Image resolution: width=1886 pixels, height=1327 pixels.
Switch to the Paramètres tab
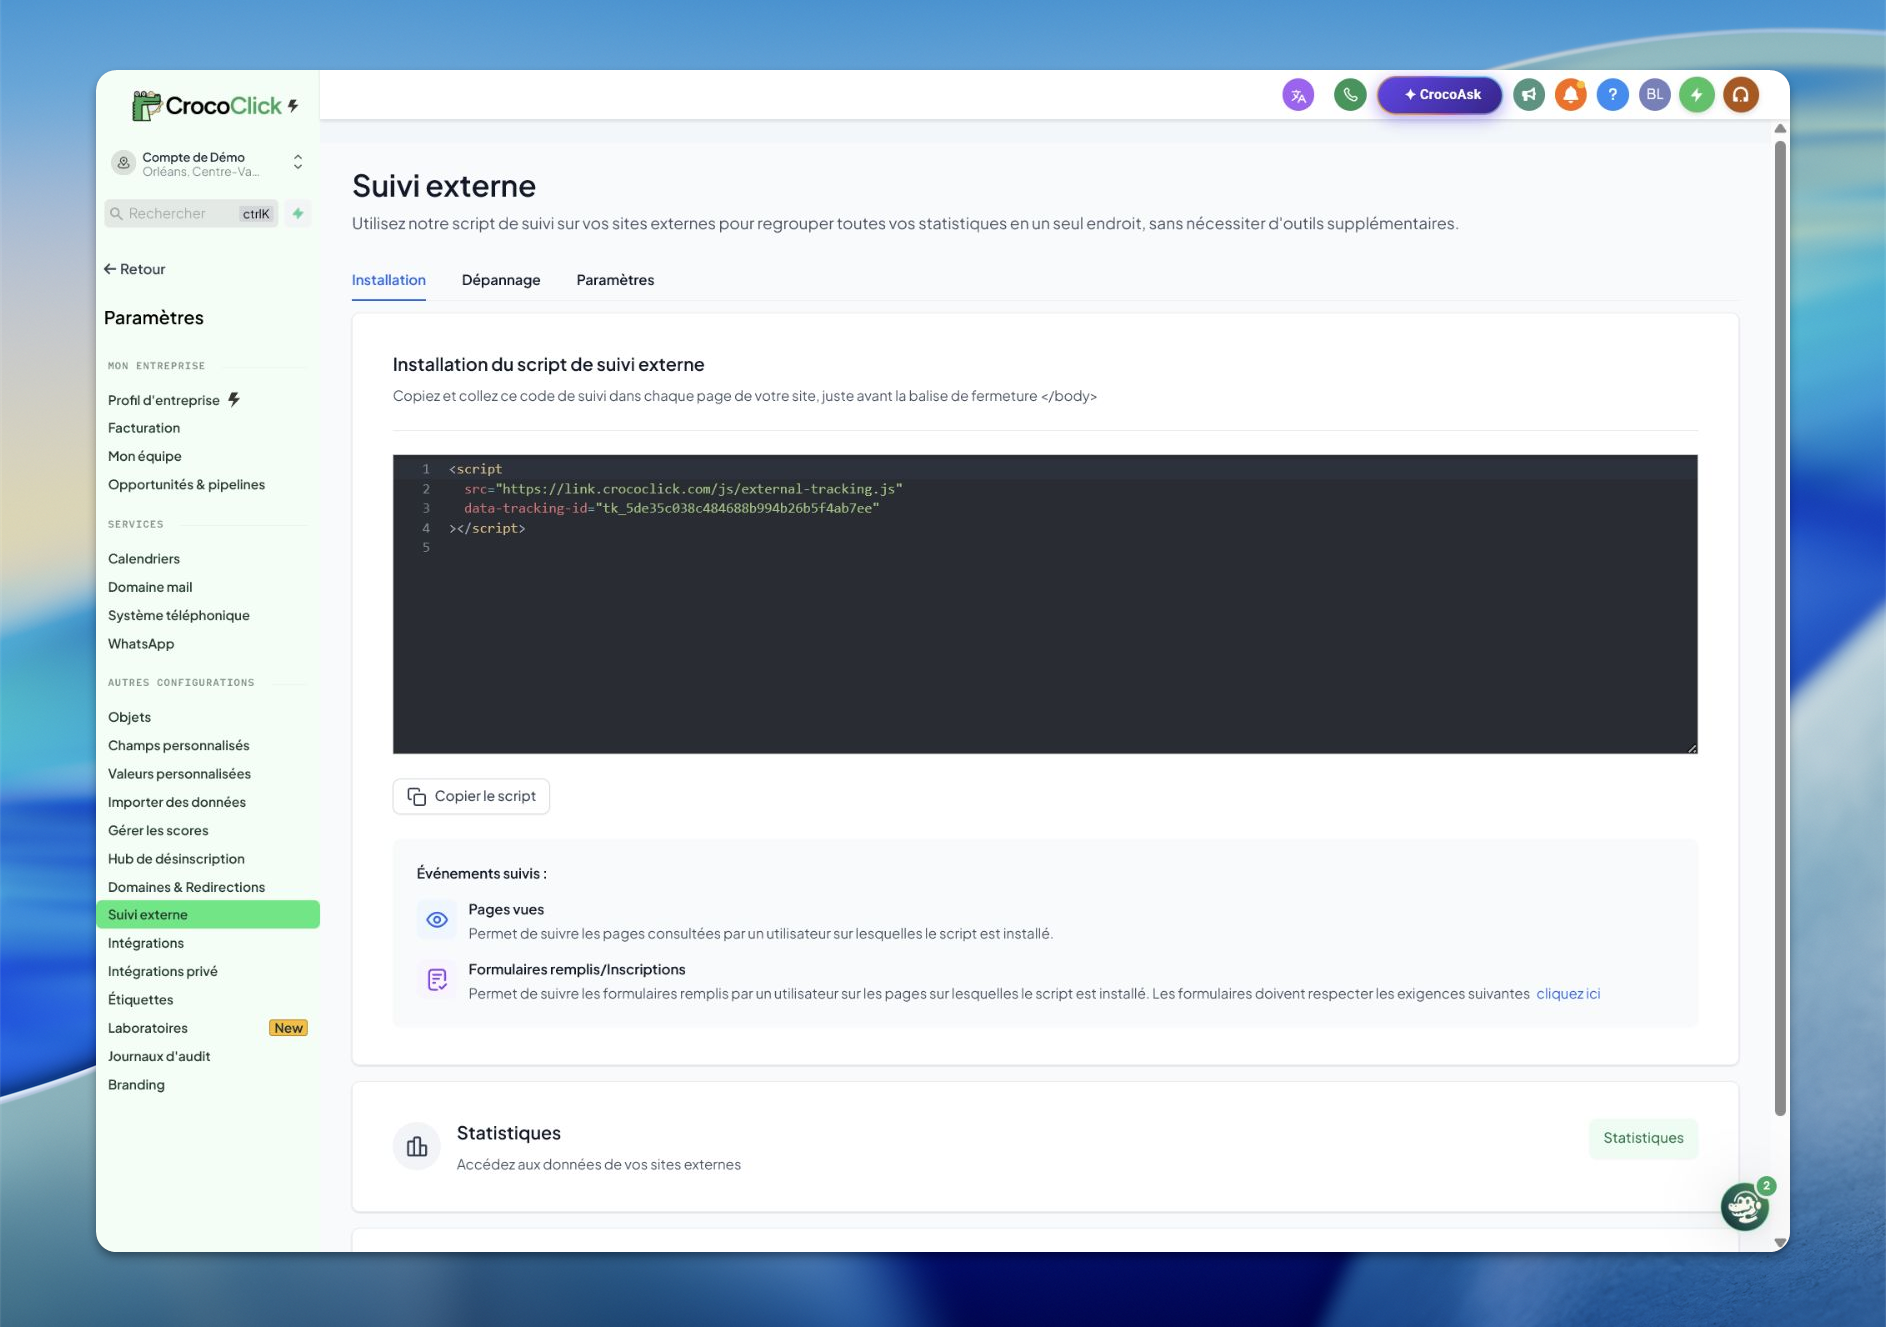coord(615,280)
